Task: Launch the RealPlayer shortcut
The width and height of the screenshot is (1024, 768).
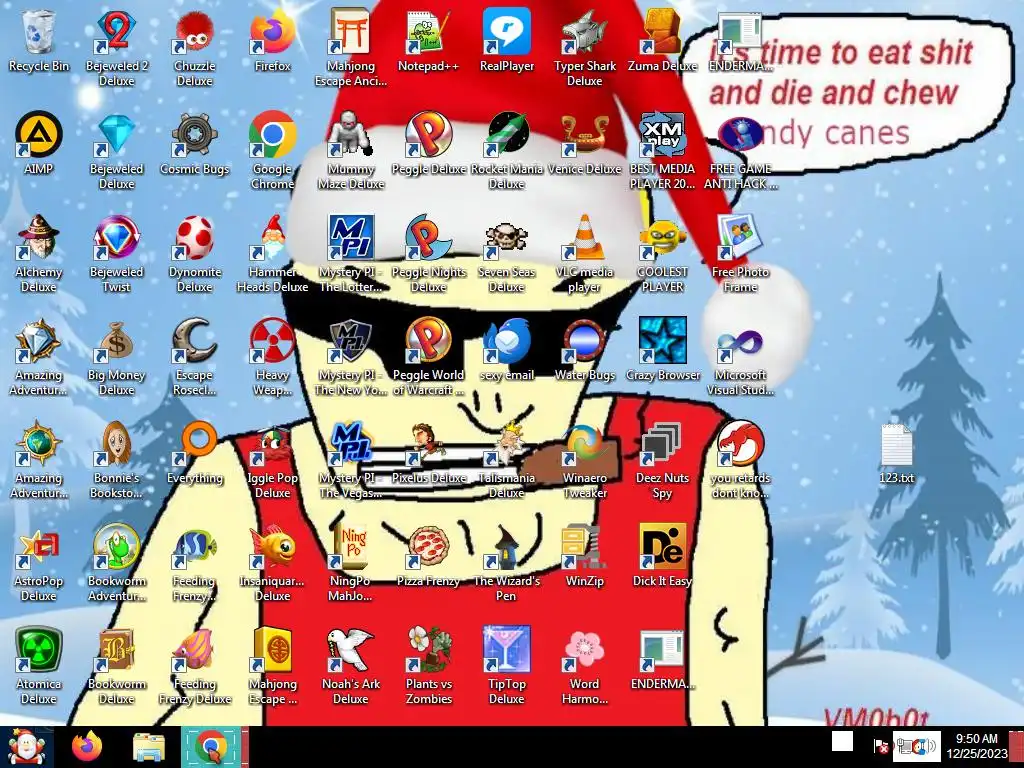Action: point(507,40)
